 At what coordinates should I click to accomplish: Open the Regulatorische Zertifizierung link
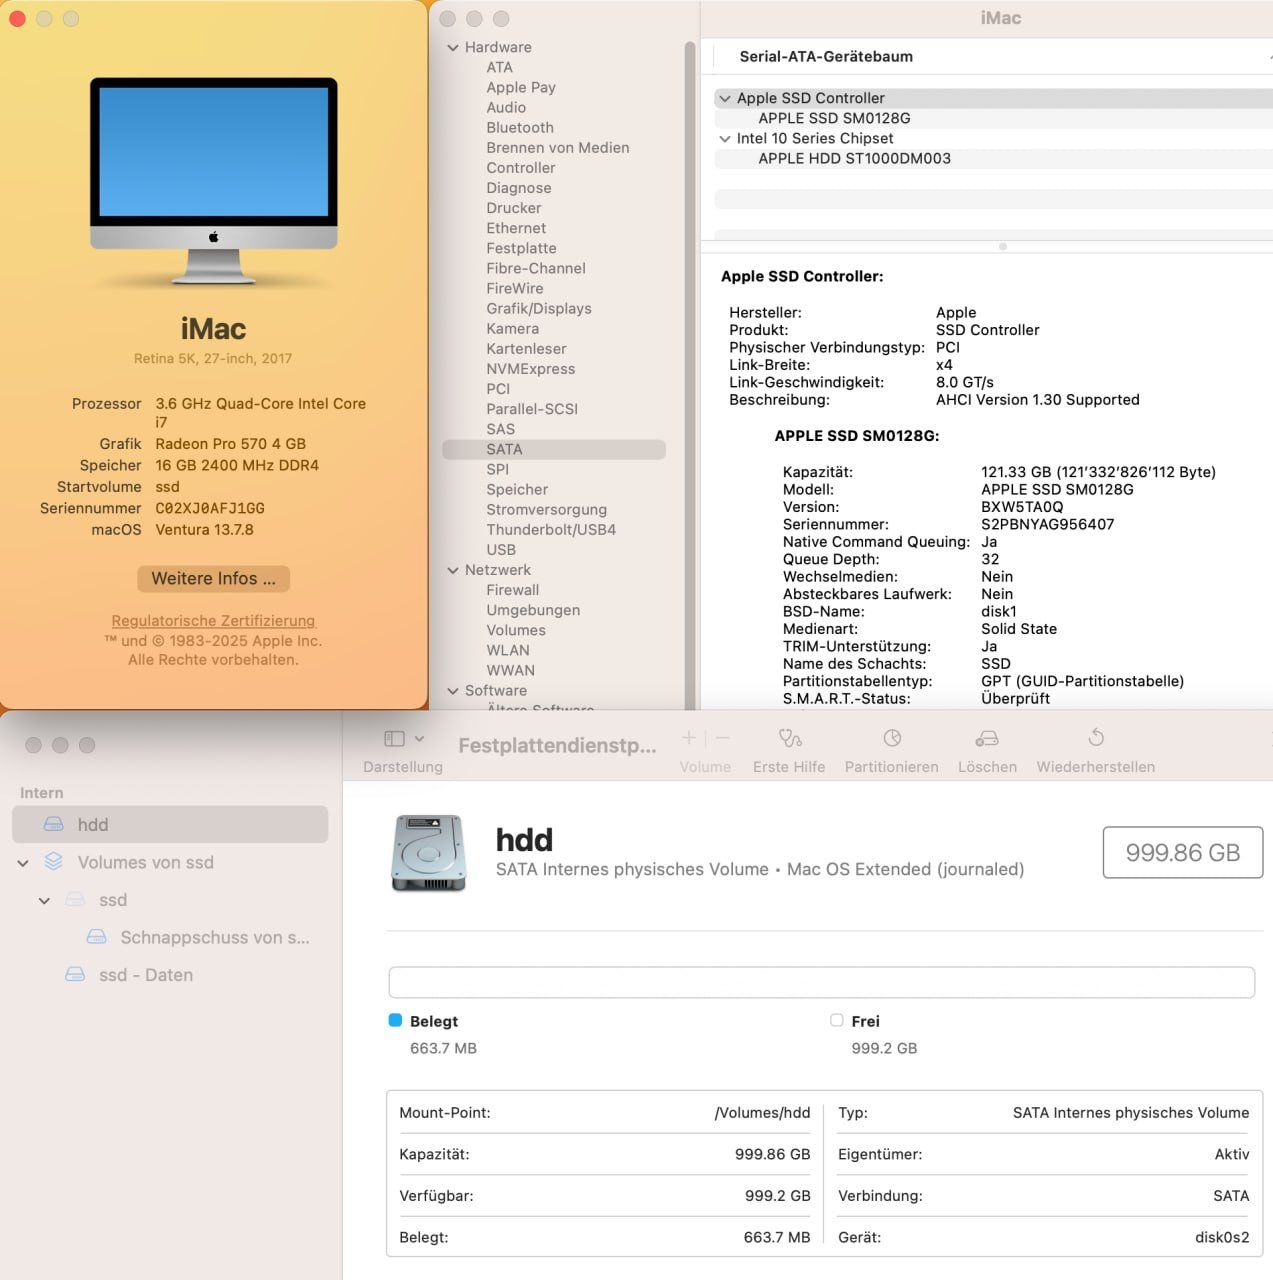pos(213,621)
